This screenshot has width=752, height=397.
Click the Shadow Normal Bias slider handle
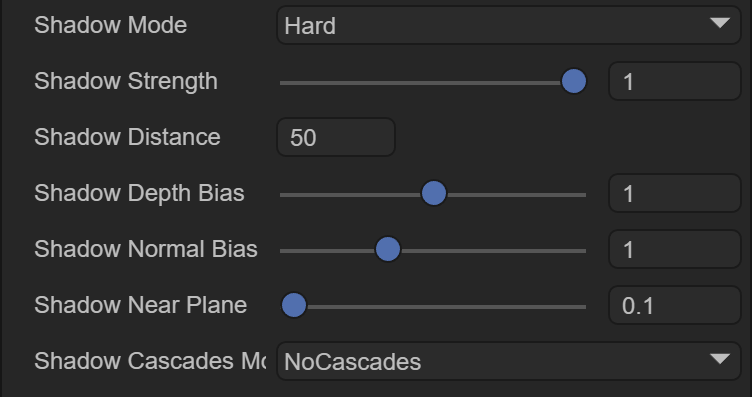[x=388, y=249]
